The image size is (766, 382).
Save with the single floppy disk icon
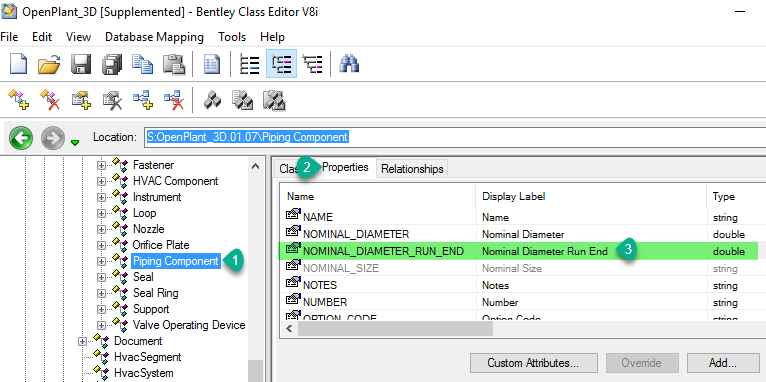point(81,64)
